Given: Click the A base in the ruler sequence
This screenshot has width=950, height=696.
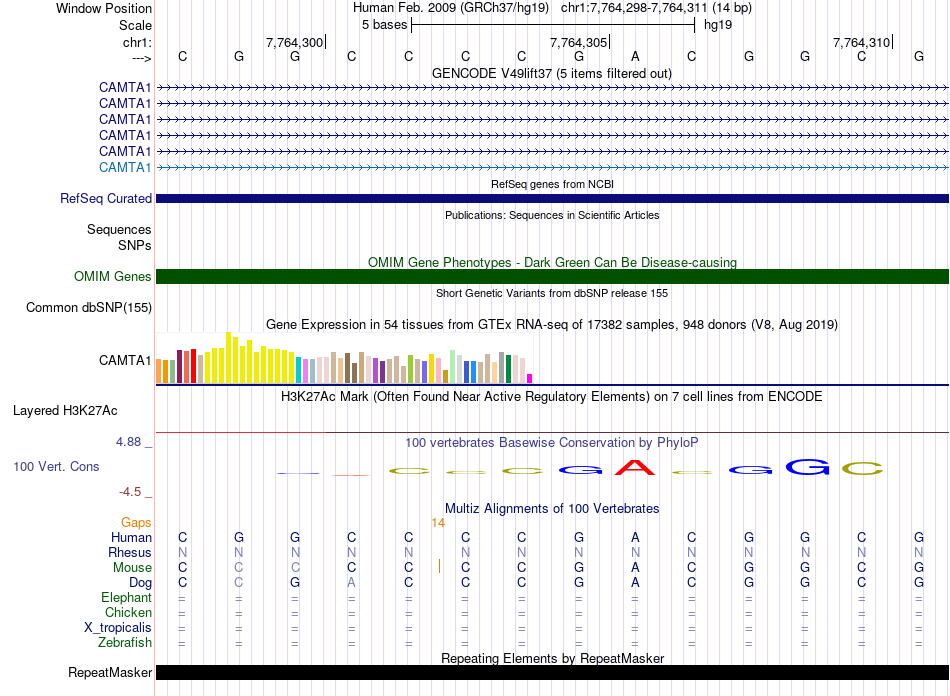Looking at the screenshot, I should coord(635,56).
